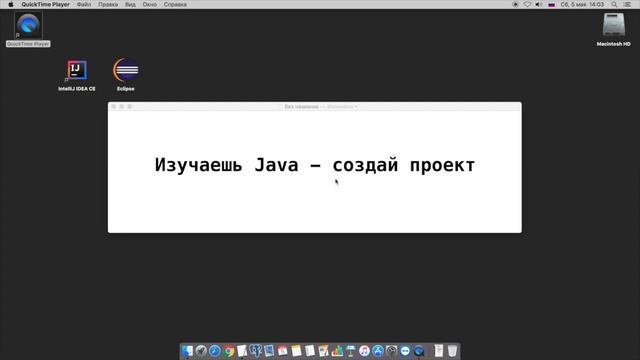Image resolution: width=640 pixels, height=360 pixels.
Task: Open the volume control in menu bar
Action: (539, 4)
